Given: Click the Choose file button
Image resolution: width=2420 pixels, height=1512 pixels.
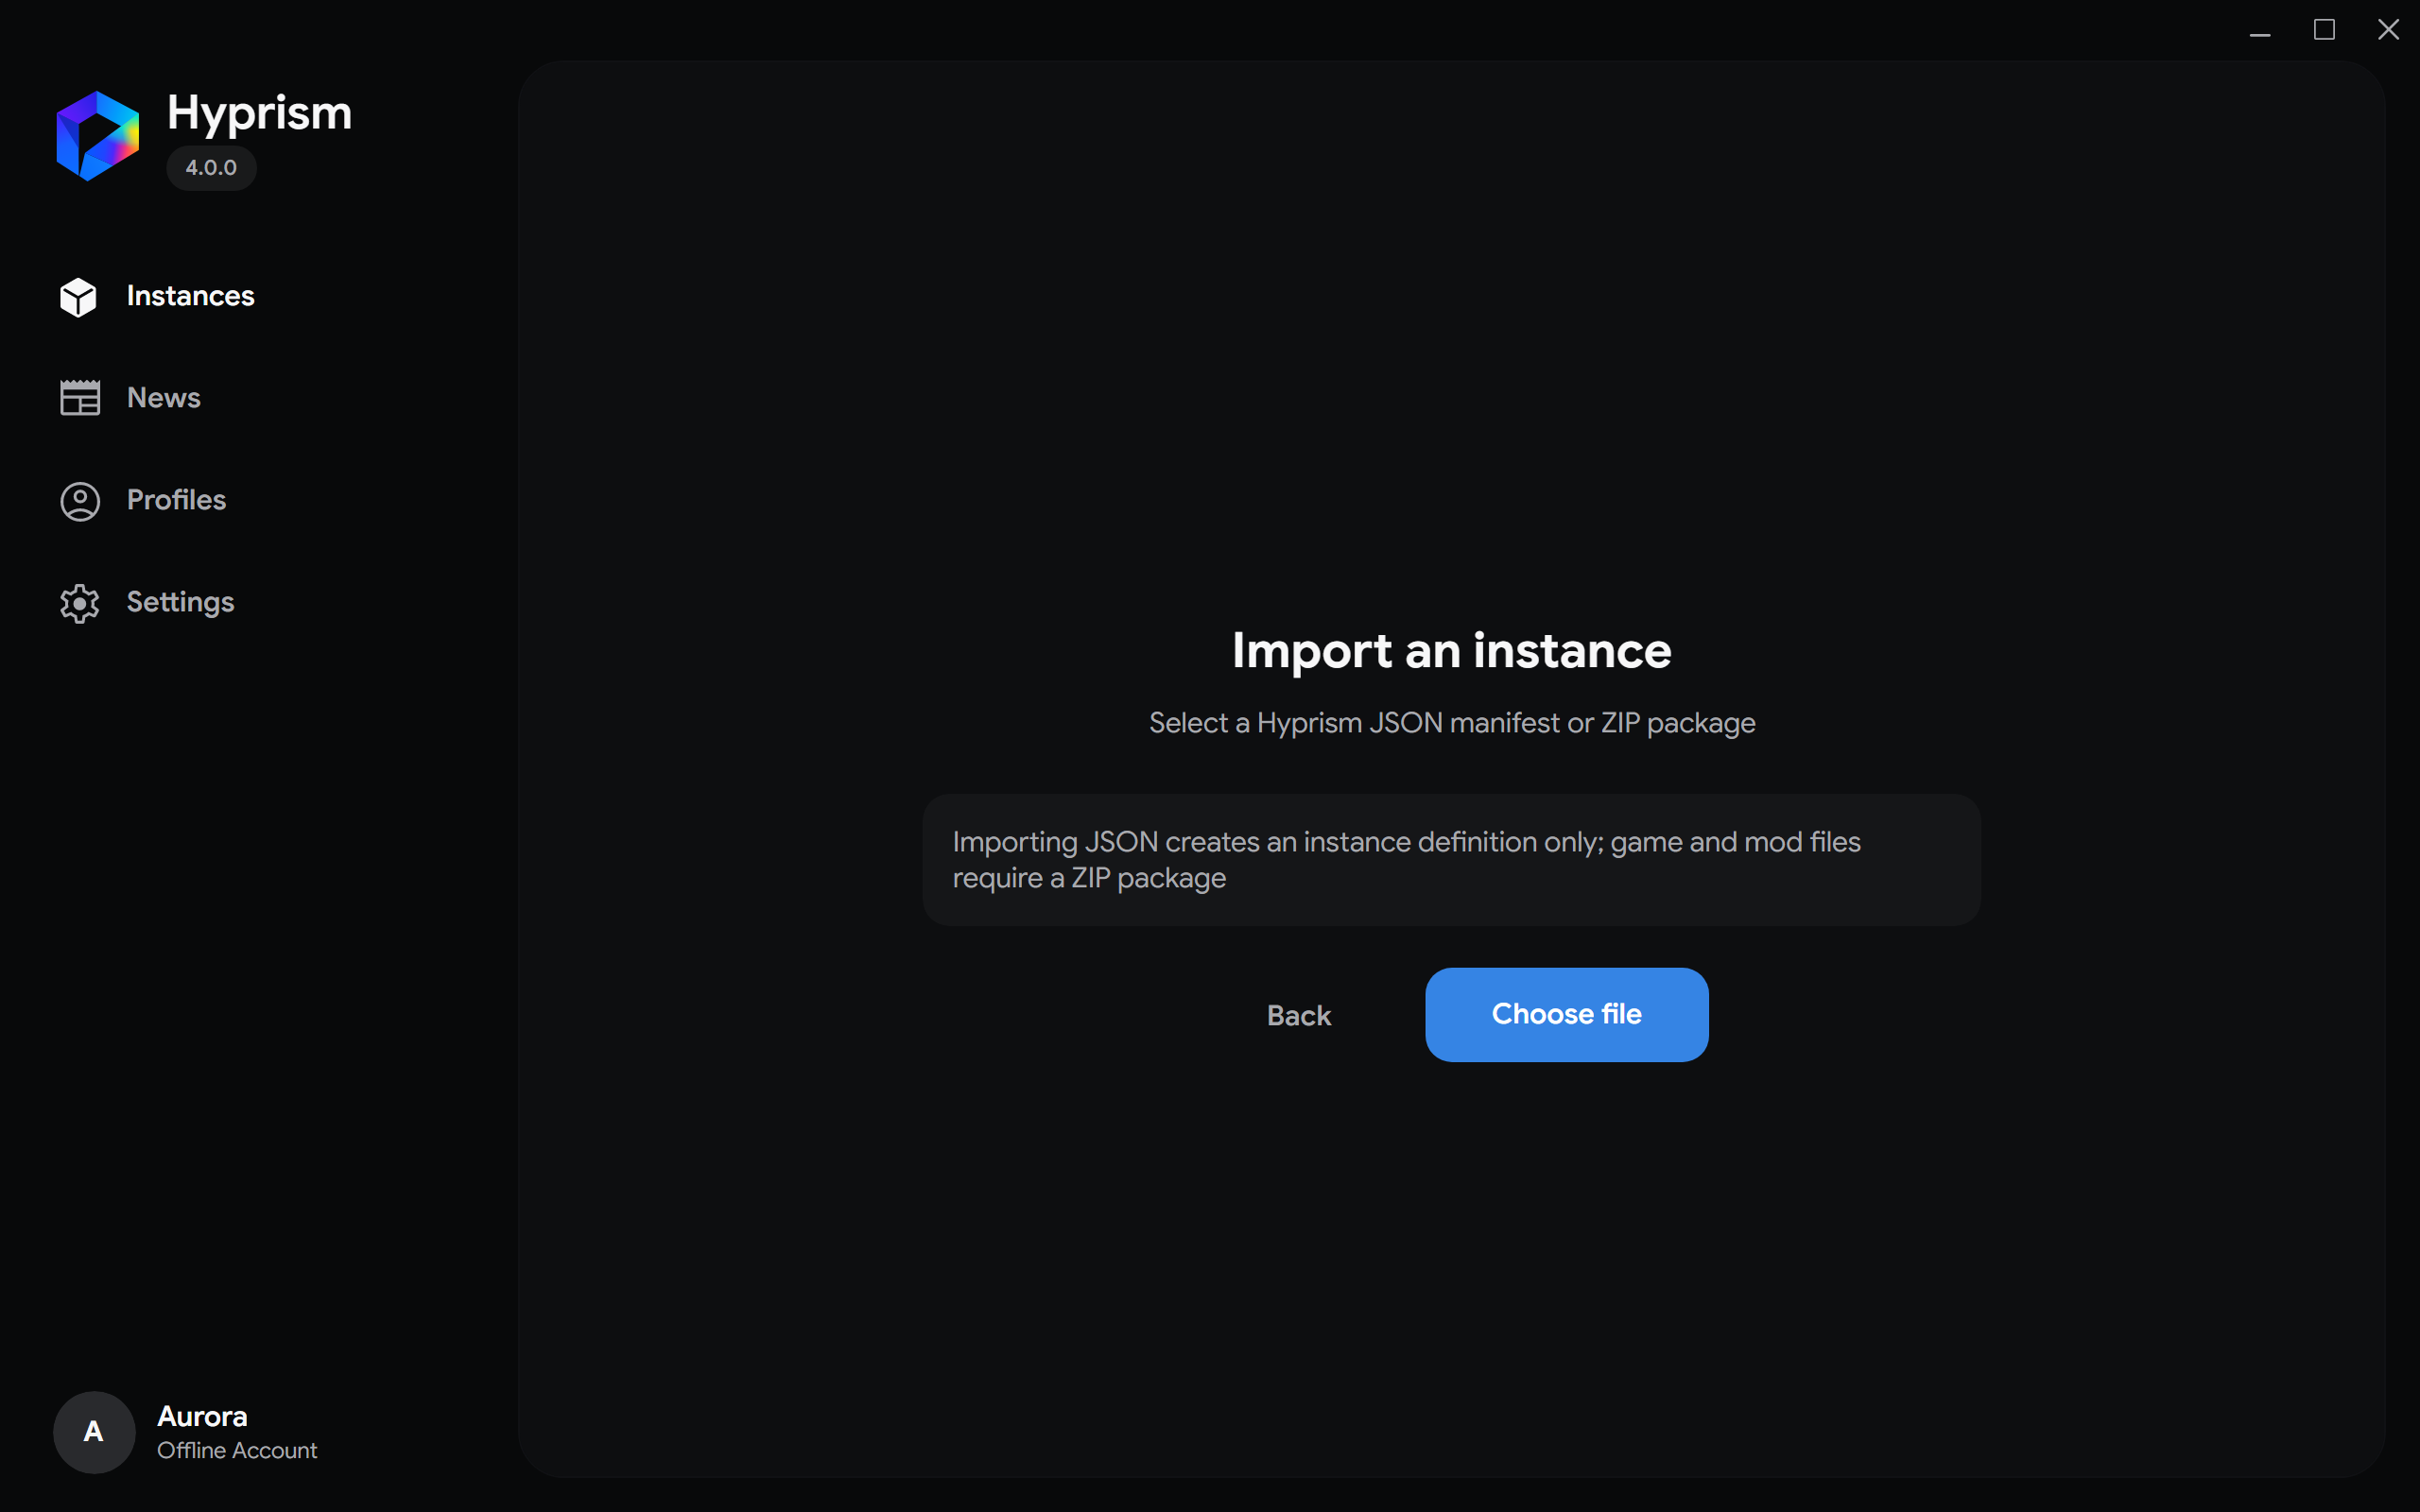Looking at the screenshot, I should (x=1566, y=1014).
